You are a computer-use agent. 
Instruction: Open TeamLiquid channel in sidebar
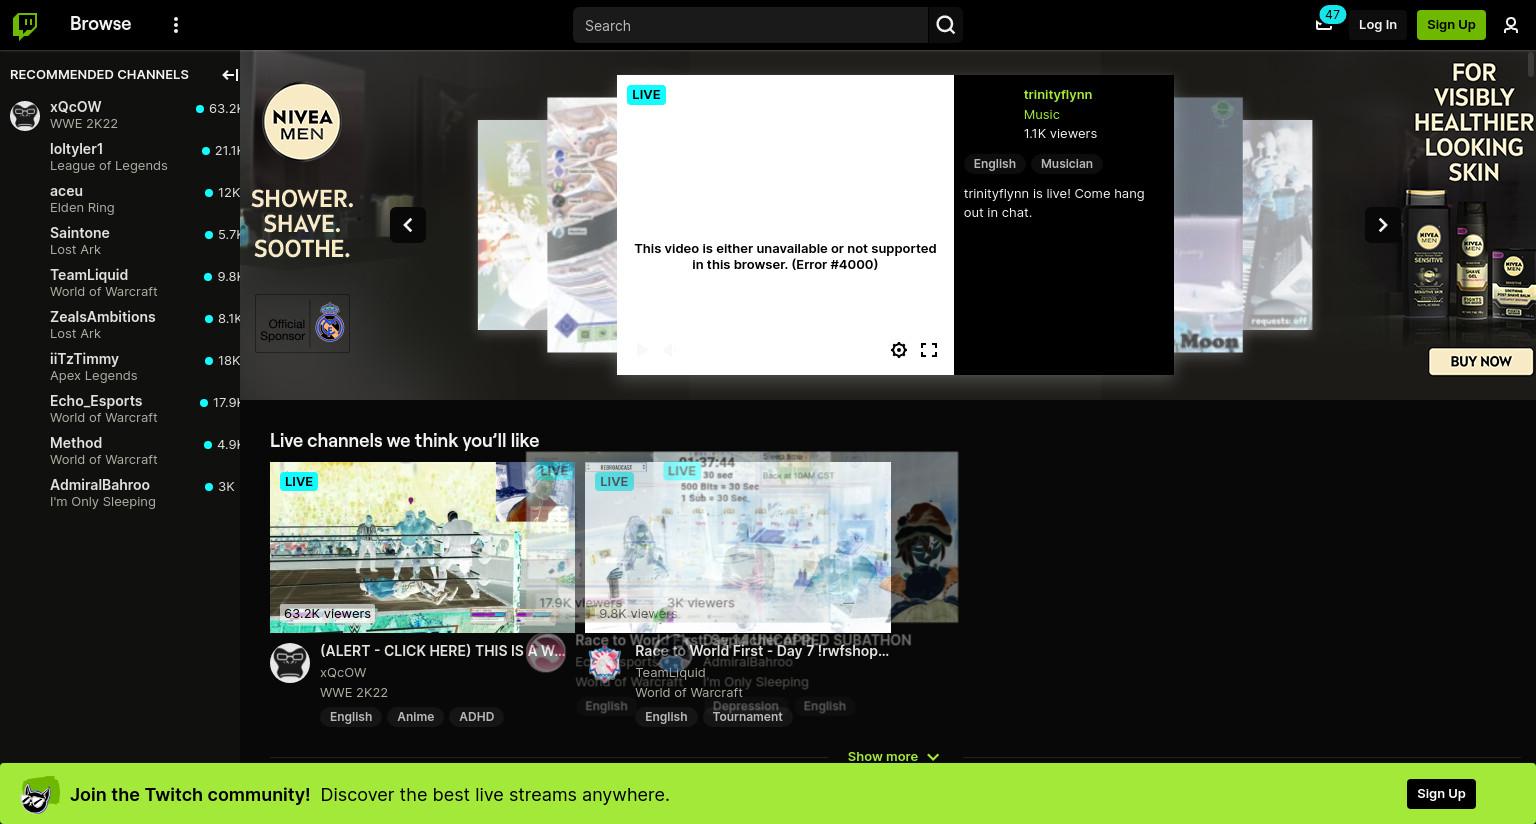click(x=120, y=283)
